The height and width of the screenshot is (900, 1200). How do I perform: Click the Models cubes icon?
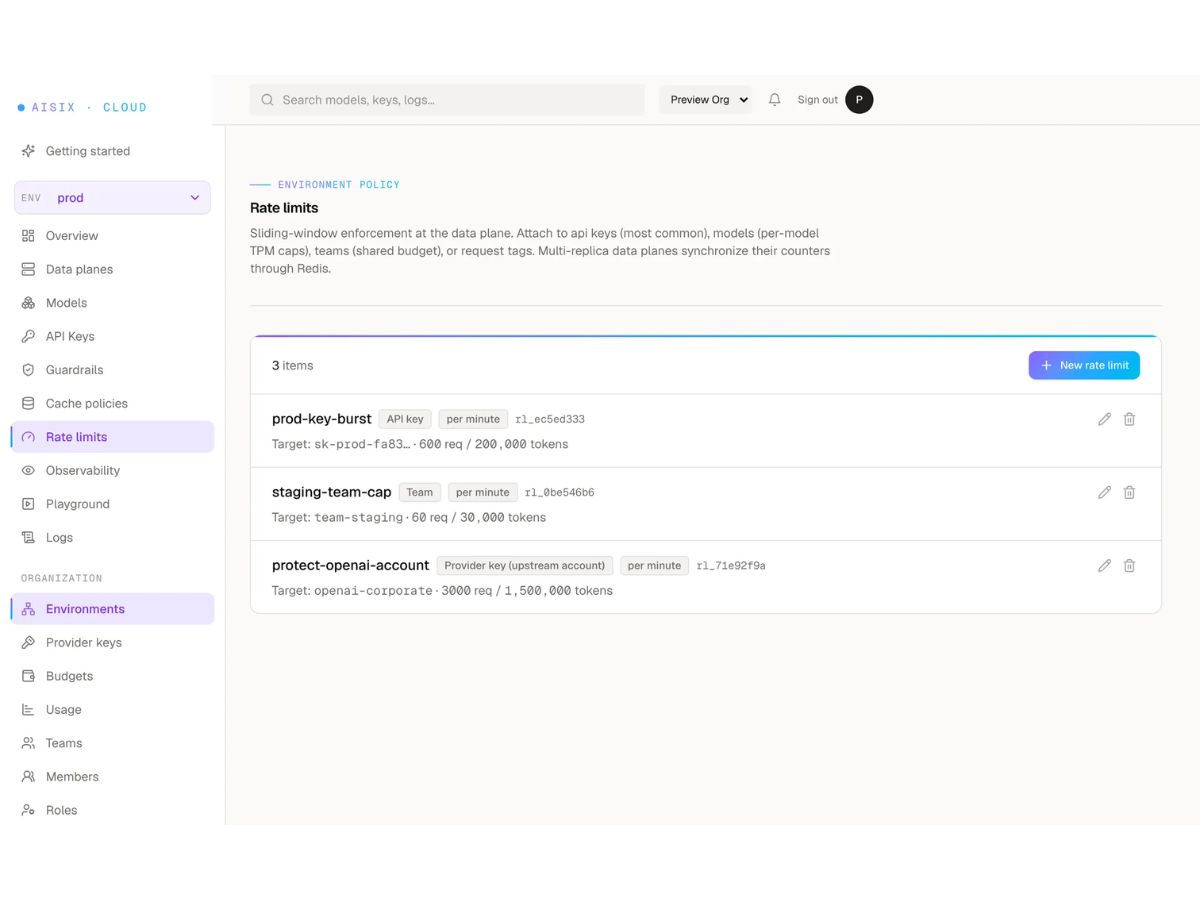(28, 303)
